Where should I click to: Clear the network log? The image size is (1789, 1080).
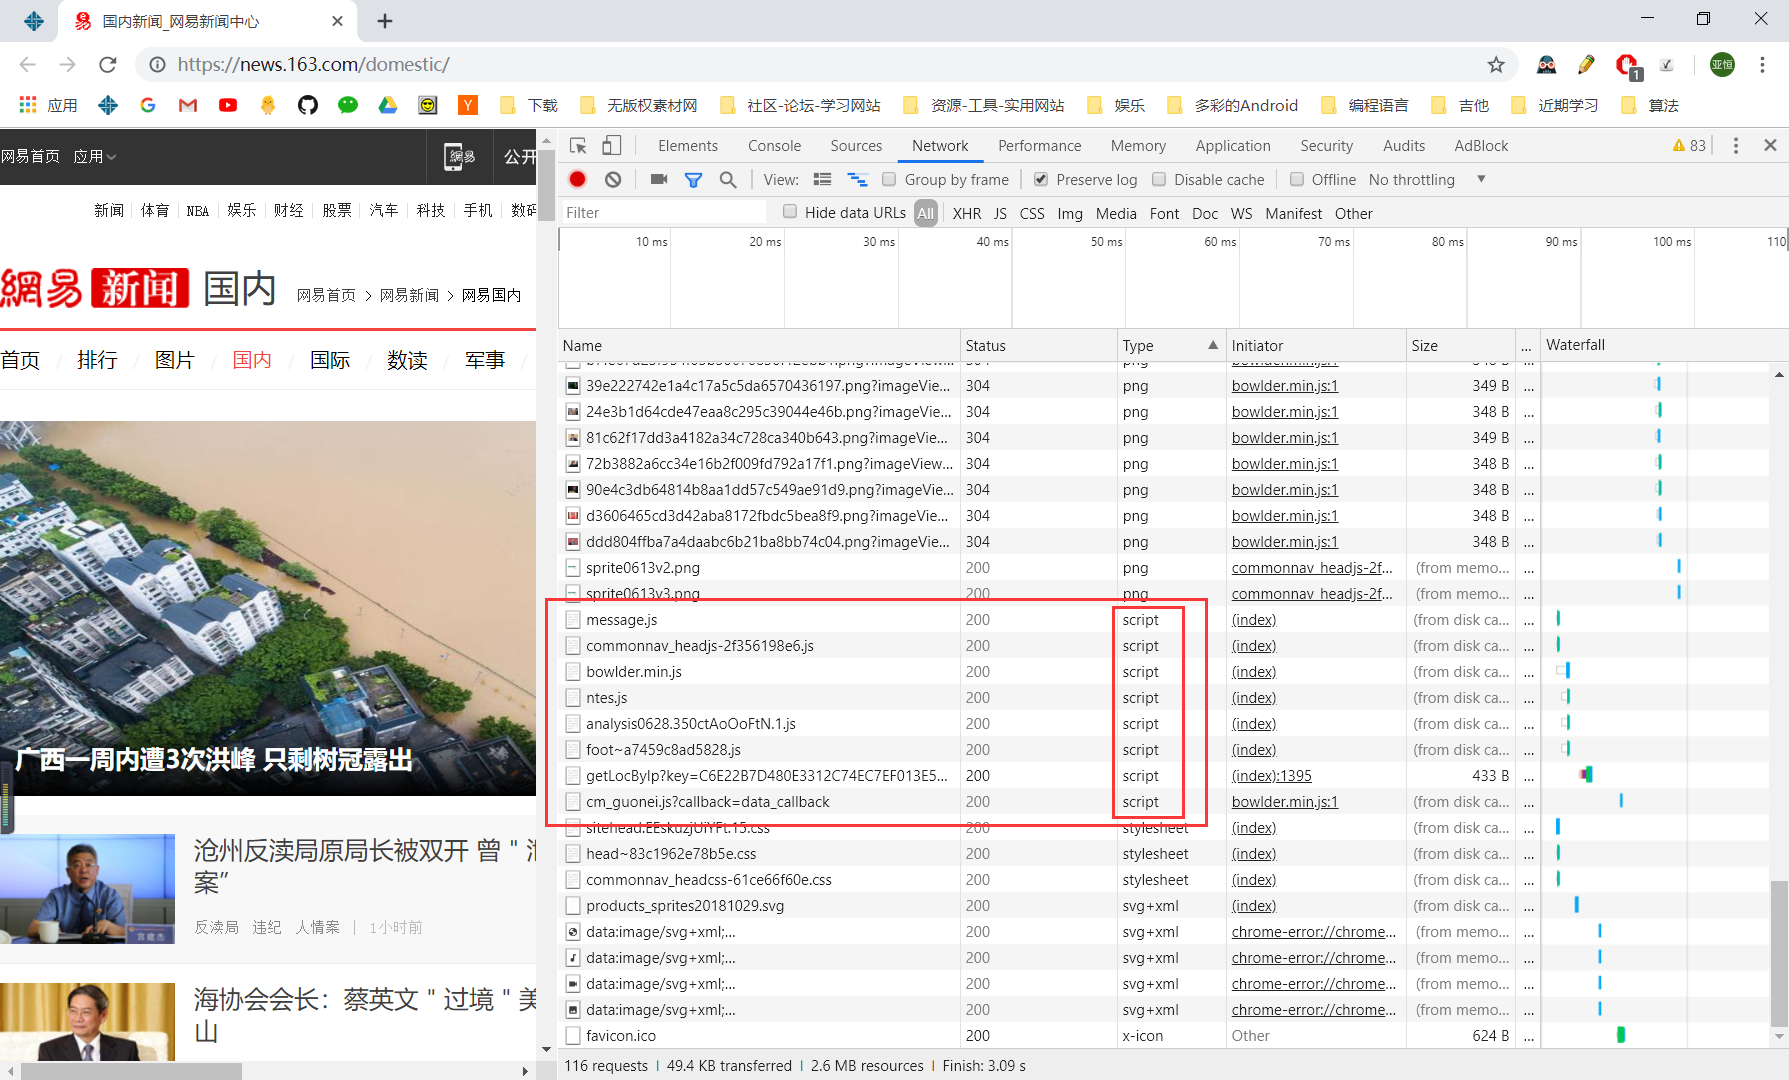point(613,180)
